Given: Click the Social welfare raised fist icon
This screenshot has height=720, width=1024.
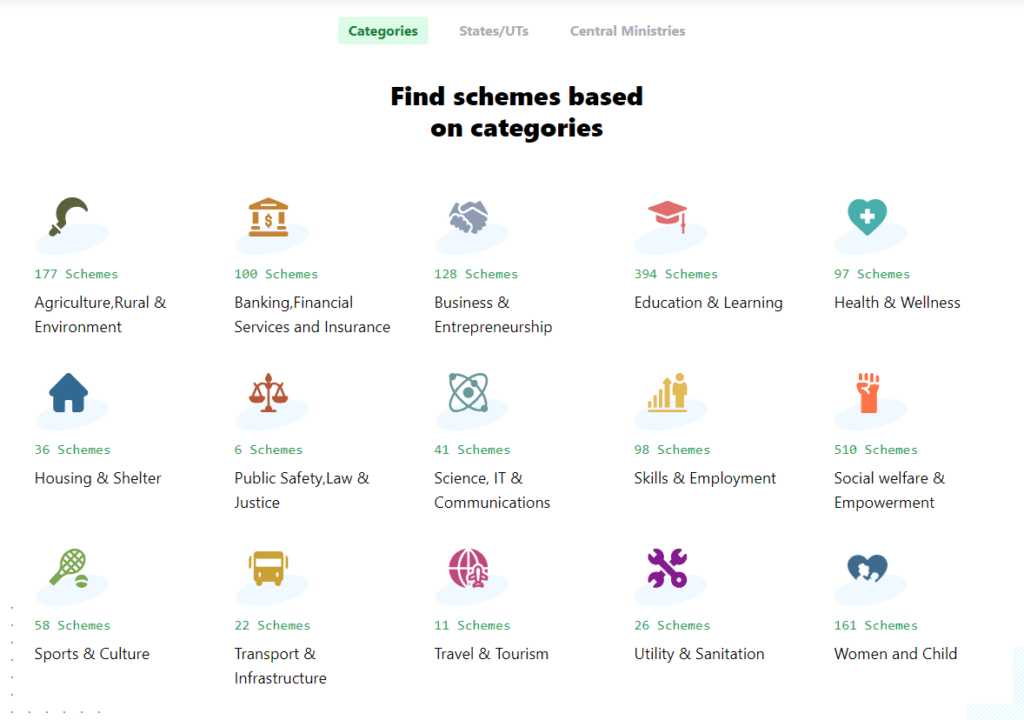Looking at the screenshot, I should click(x=867, y=393).
